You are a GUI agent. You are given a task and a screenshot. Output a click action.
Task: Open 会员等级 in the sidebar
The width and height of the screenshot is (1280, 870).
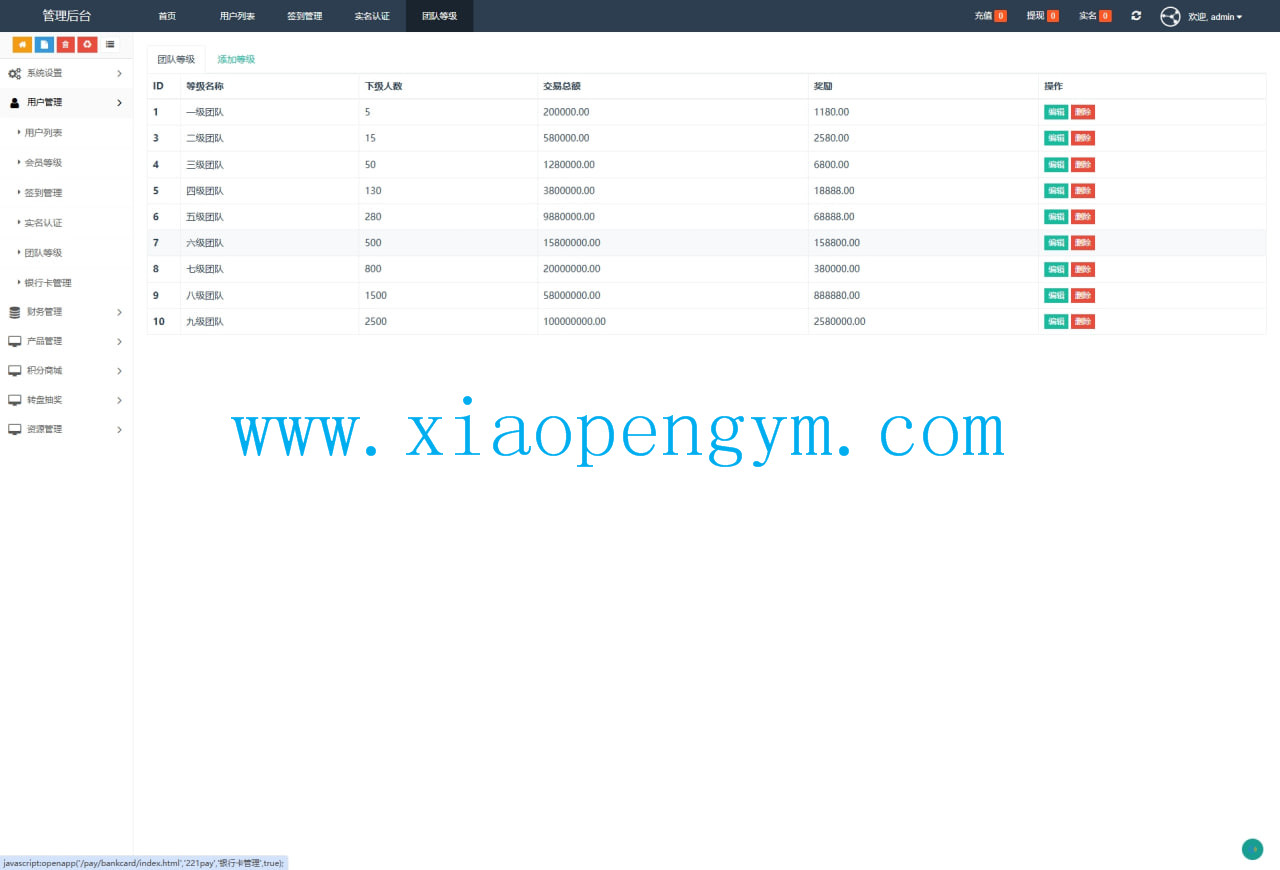coord(43,163)
